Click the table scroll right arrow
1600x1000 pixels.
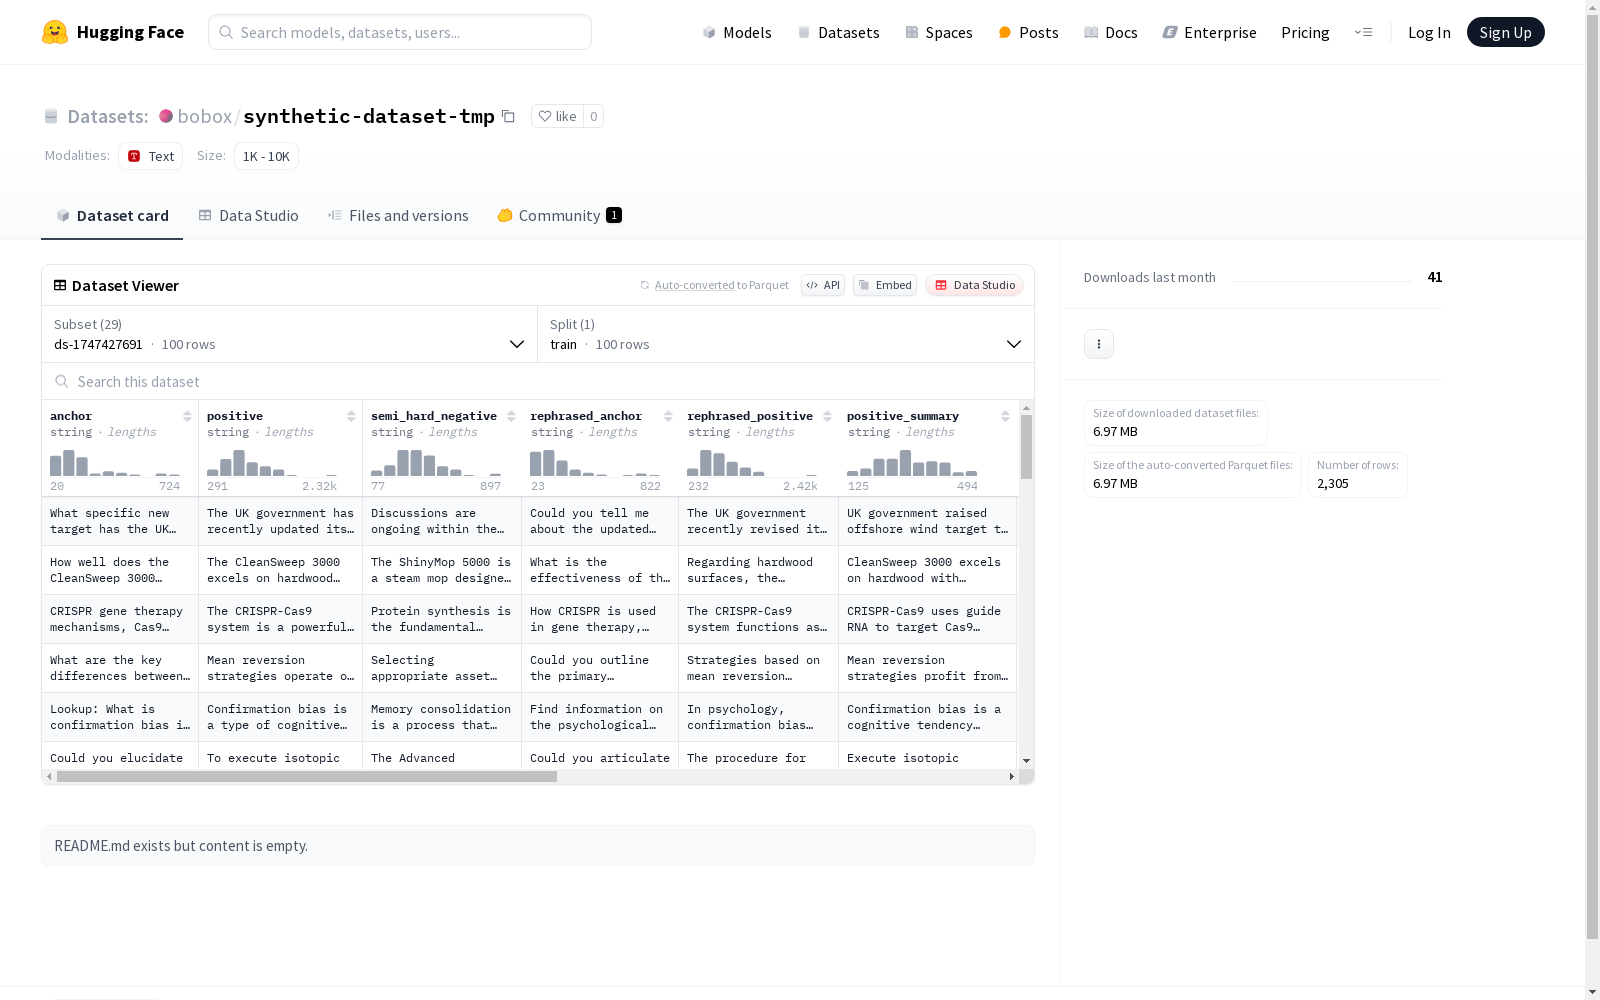[1012, 776]
